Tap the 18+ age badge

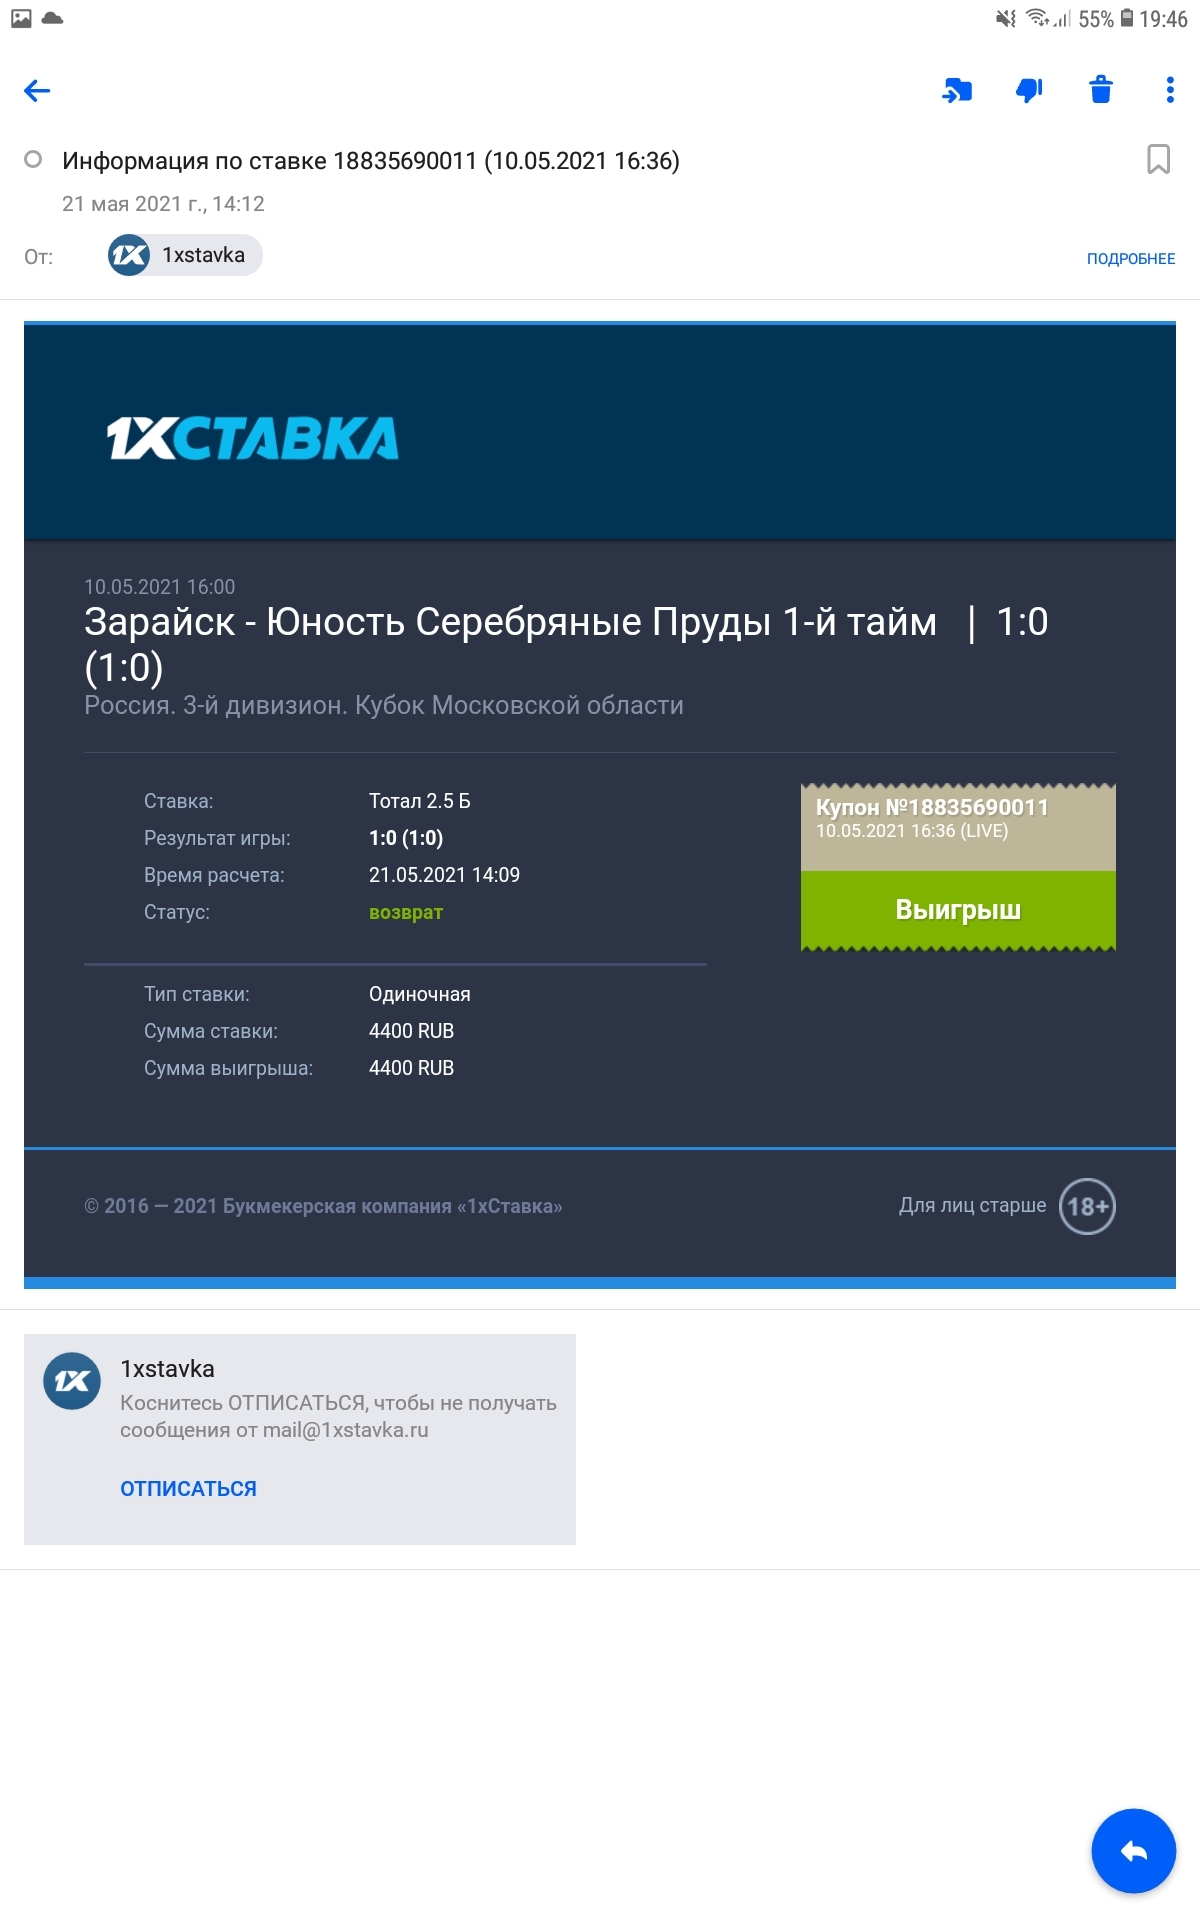click(x=1087, y=1206)
